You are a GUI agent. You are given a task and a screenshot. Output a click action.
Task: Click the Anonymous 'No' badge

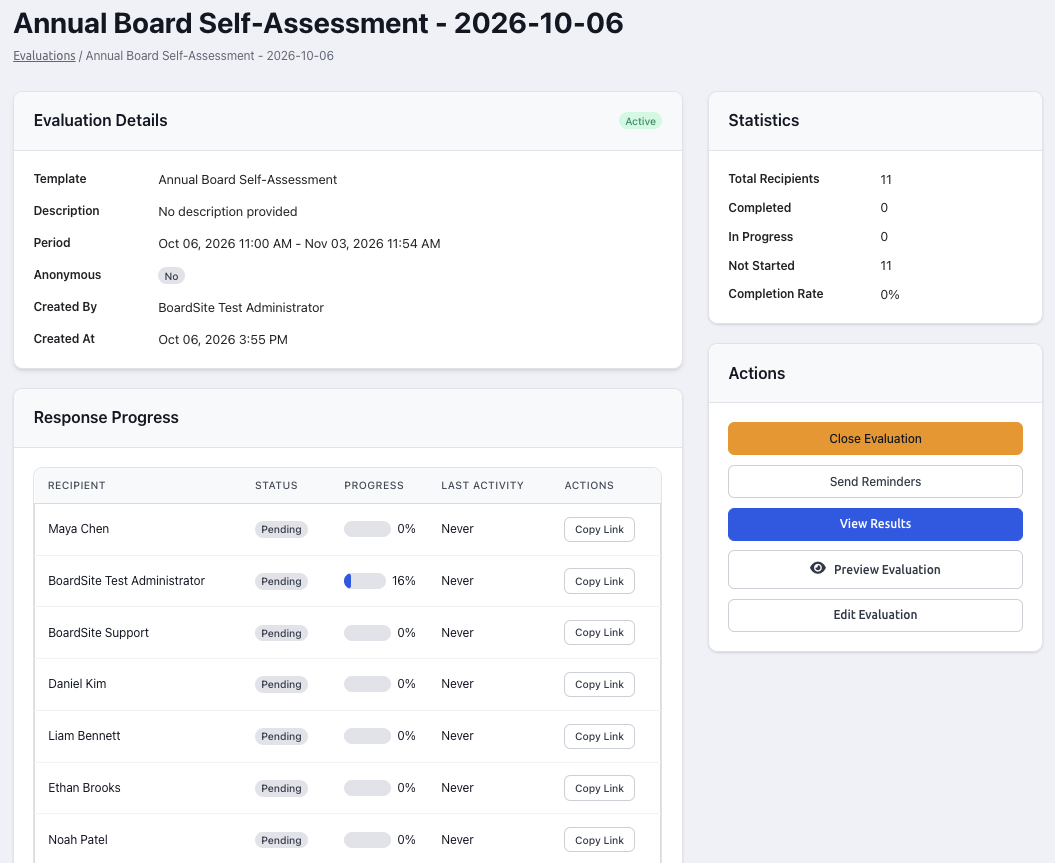(x=172, y=276)
